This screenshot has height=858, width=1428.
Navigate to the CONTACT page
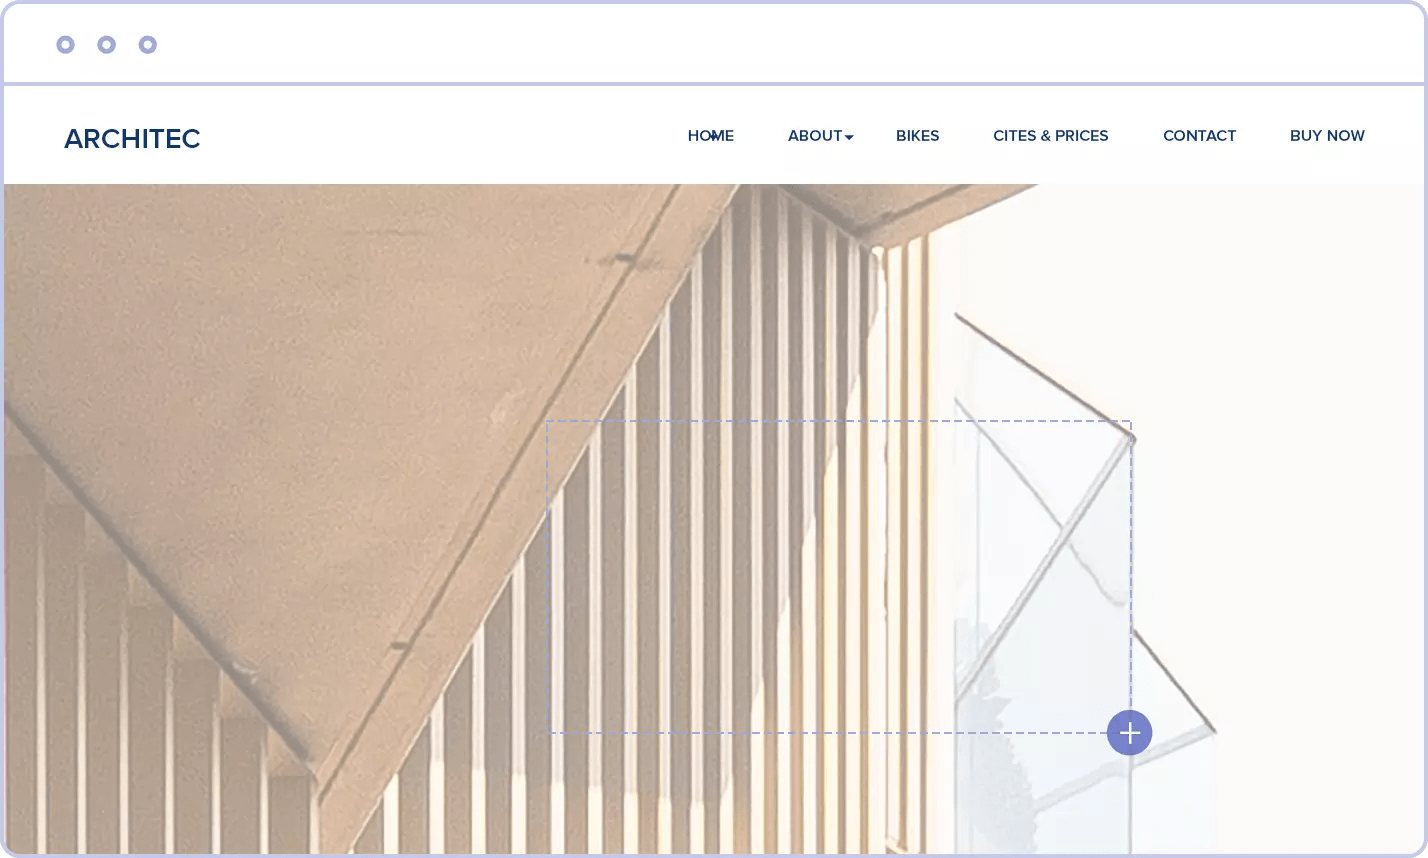point(1199,136)
